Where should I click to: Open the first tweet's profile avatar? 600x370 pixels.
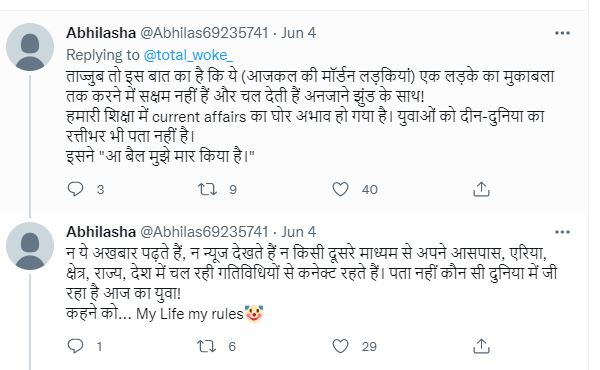(30, 47)
